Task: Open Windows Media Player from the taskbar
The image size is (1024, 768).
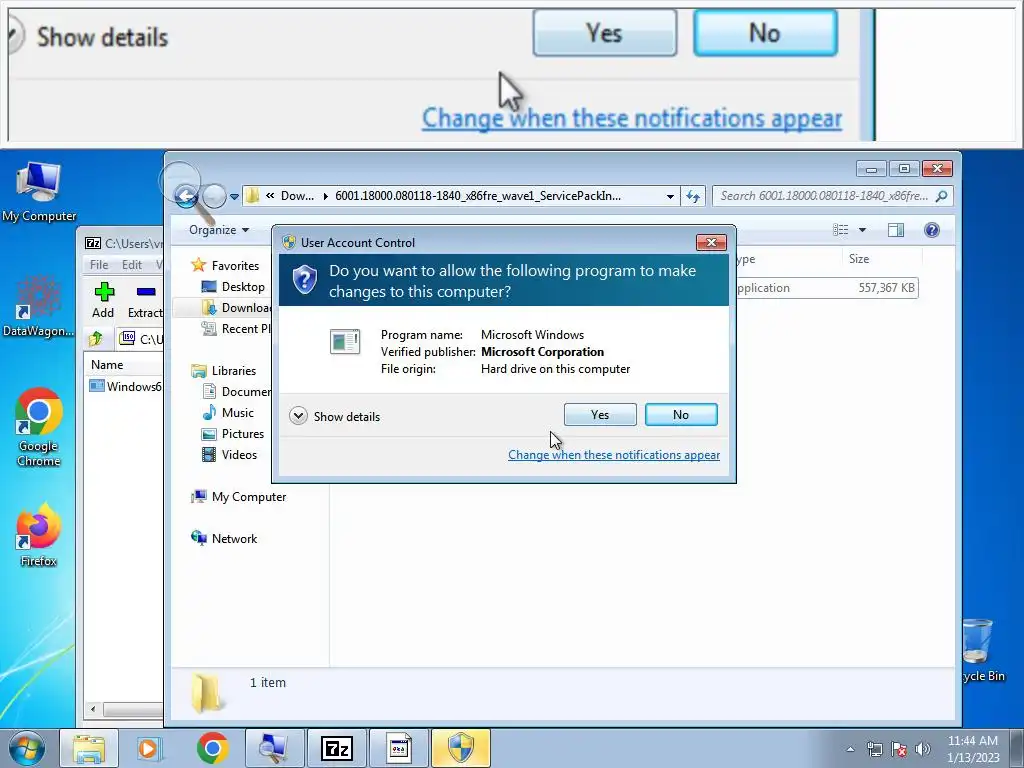Action: (x=148, y=748)
